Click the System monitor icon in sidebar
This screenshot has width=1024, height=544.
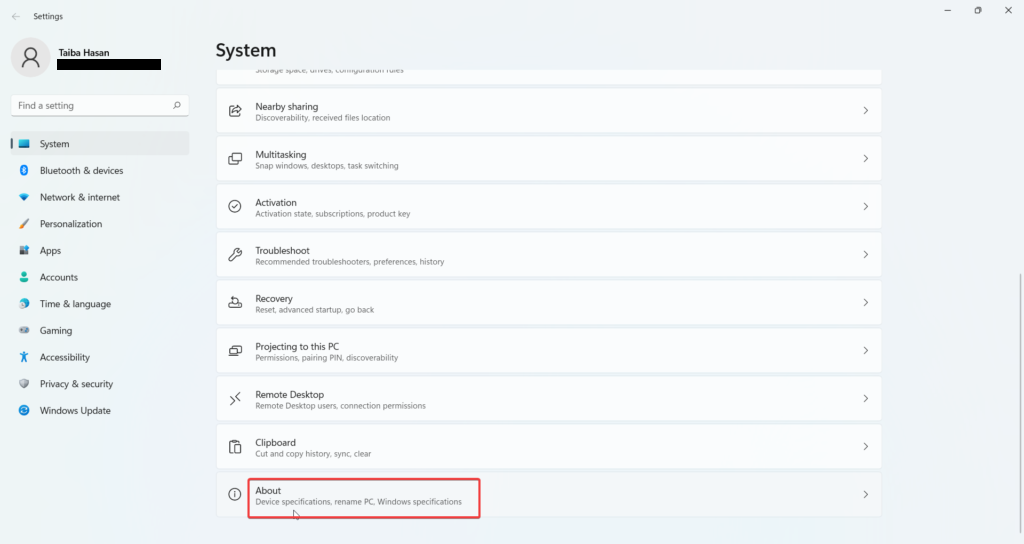point(24,144)
